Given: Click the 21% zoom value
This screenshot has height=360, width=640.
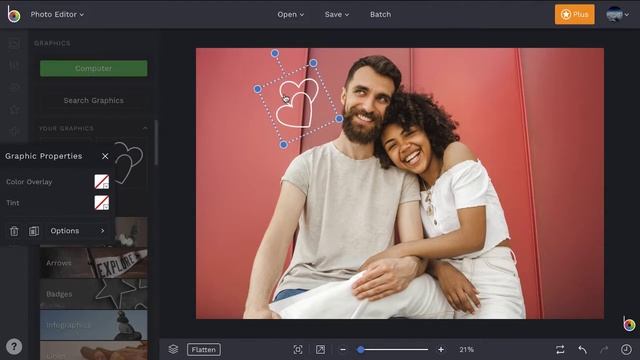Looking at the screenshot, I should coord(466,349).
